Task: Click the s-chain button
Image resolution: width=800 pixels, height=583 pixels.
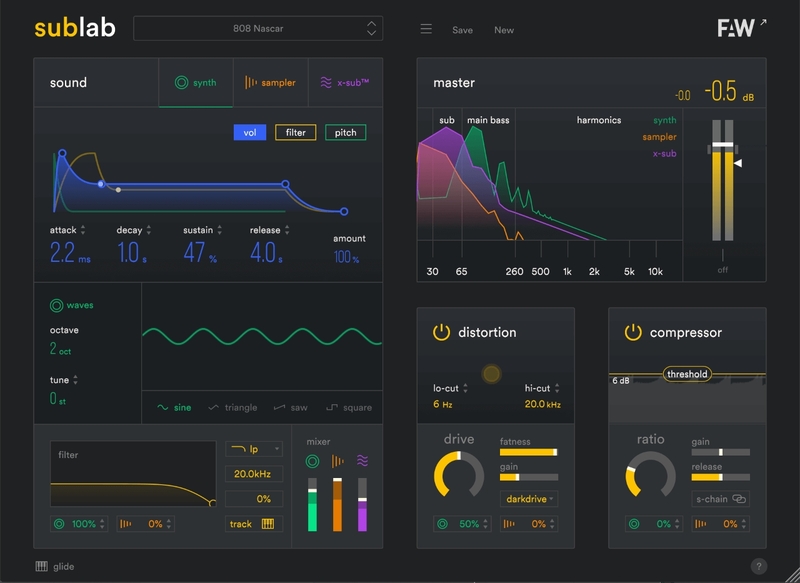Action: tap(720, 499)
